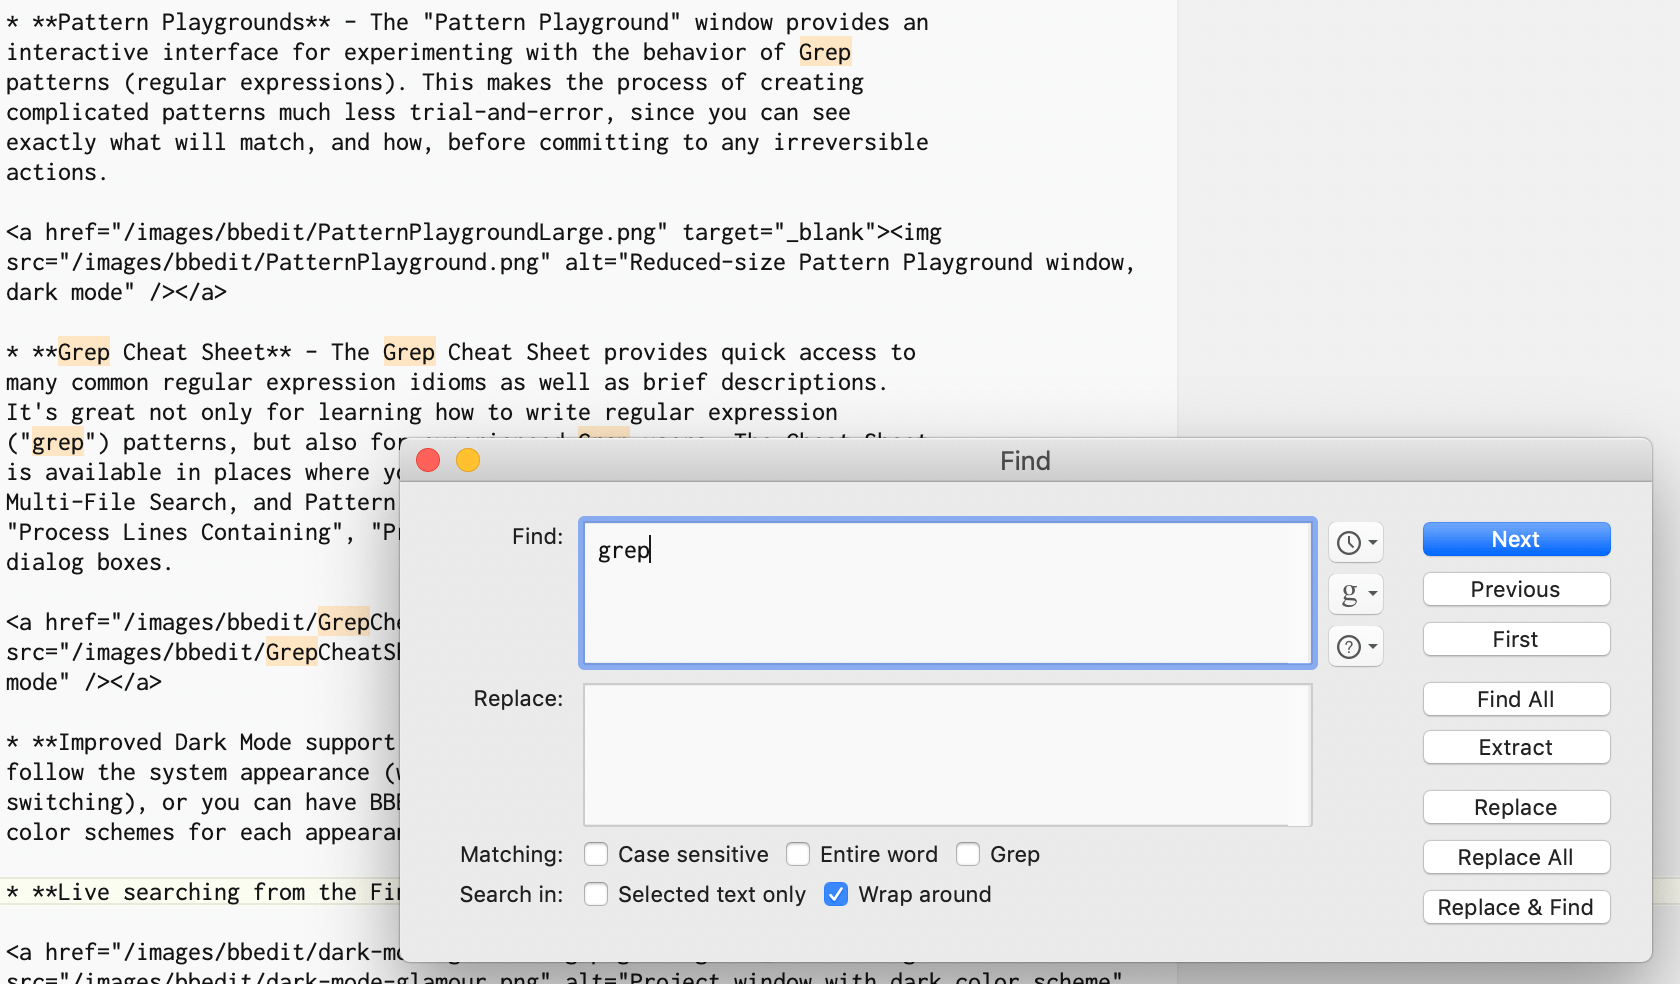Viewport: 1680px width, 984px height.
Task: Close the Find dialog with red button
Action: click(x=428, y=460)
